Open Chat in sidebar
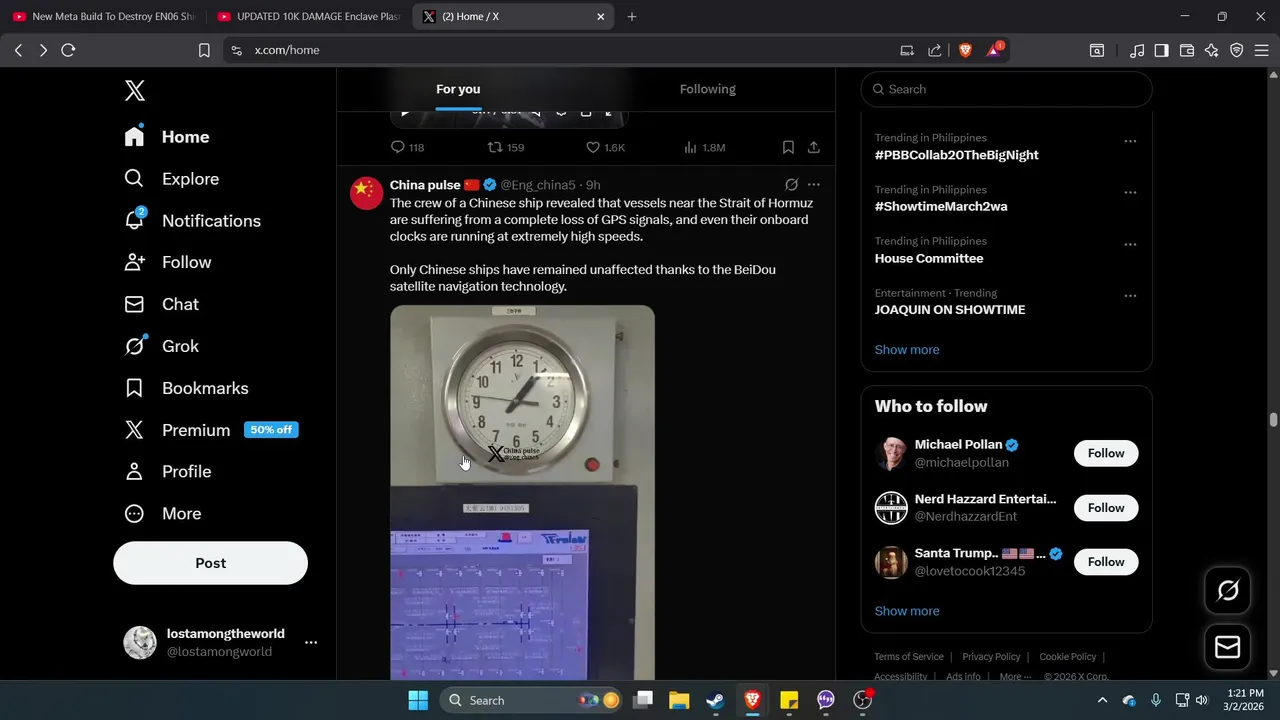The width and height of the screenshot is (1280, 720). click(x=161, y=304)
